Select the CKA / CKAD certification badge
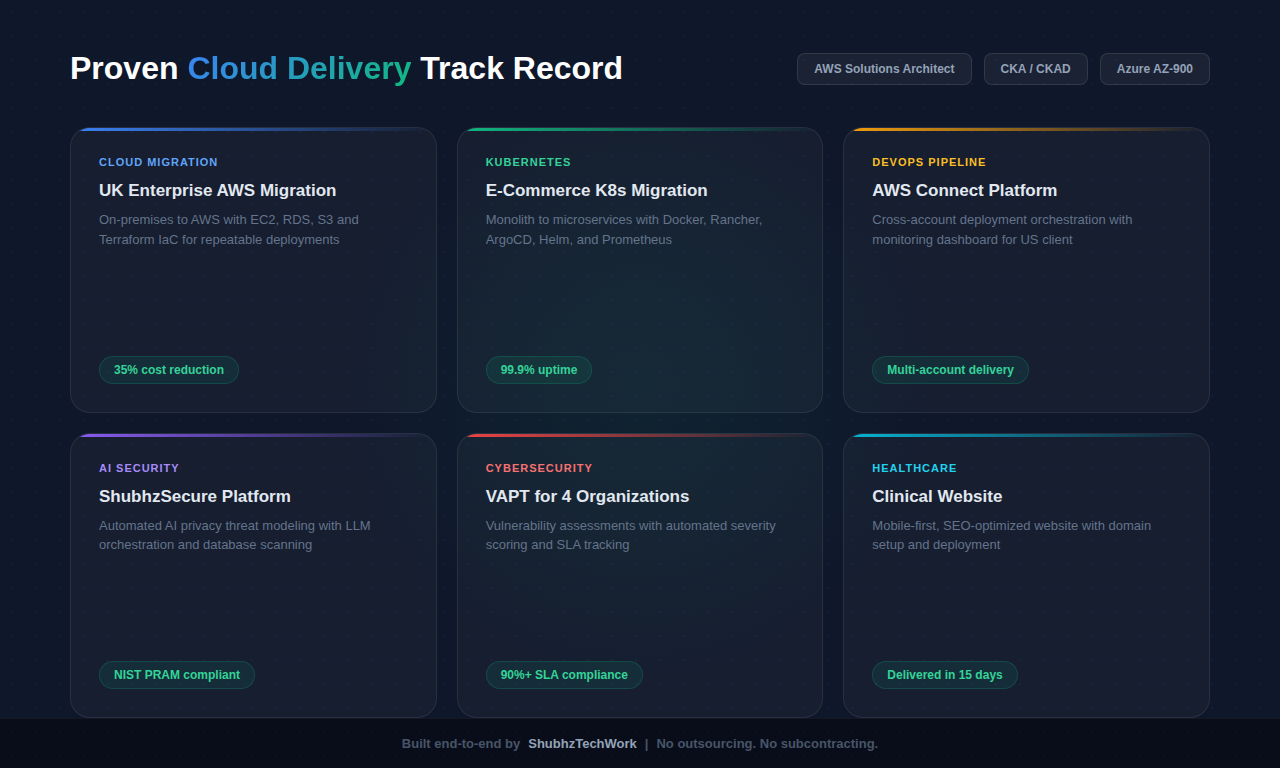This screenshot has height=768, width=1280. [1035, 69]
